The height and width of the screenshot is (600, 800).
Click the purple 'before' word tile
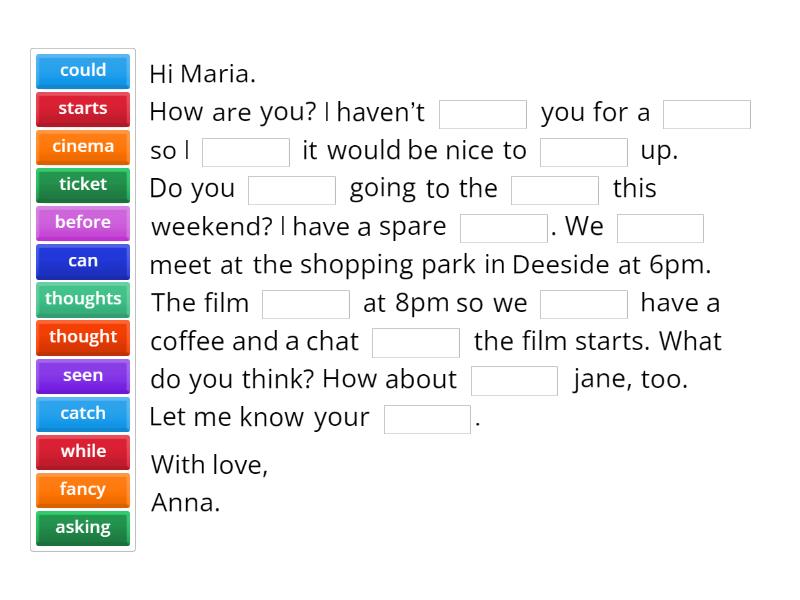point(83,223)
